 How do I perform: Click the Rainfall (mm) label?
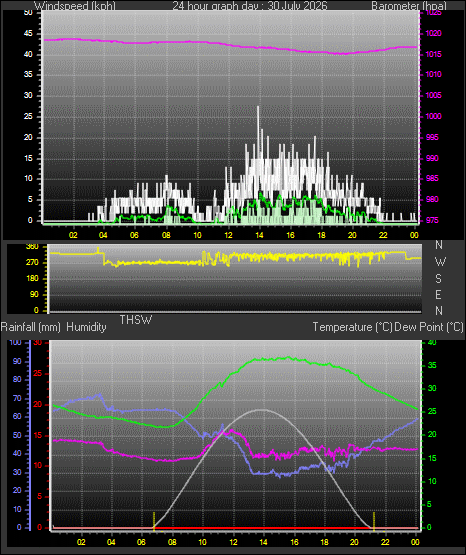click(x=30, y=327)
